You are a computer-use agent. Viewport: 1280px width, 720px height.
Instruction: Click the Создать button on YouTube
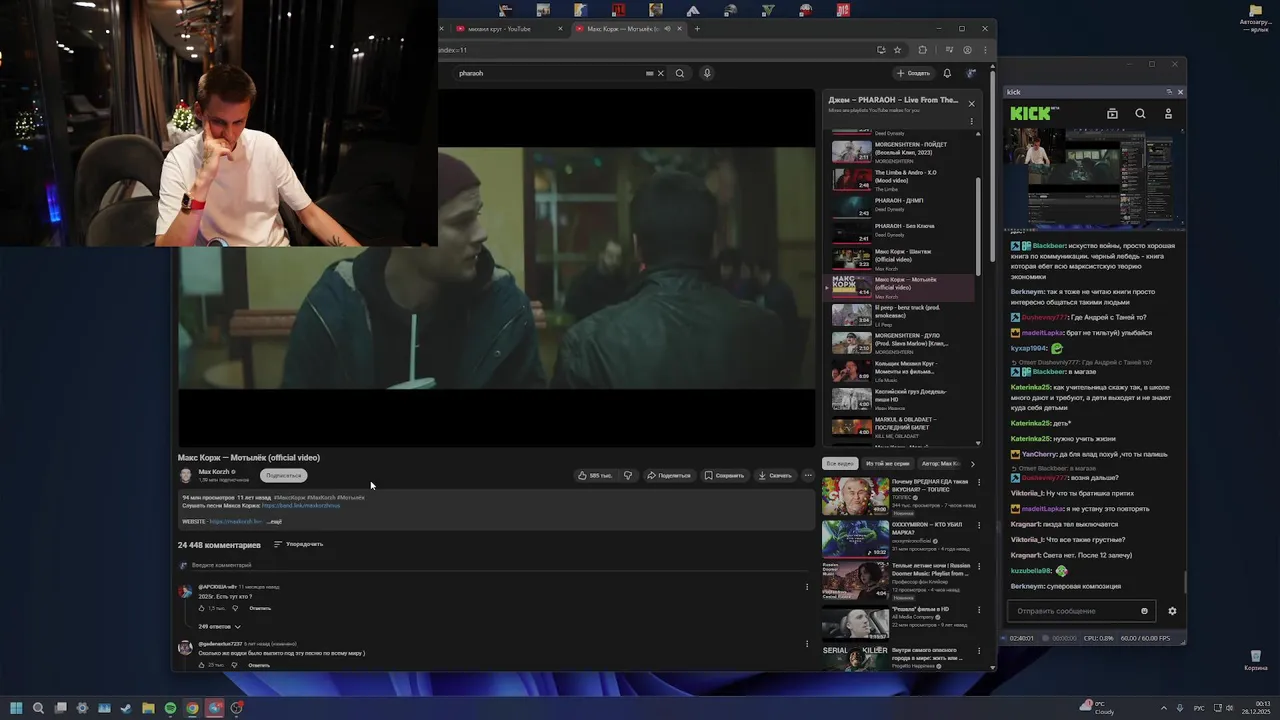pyautogui.click(x=913, y=73)
